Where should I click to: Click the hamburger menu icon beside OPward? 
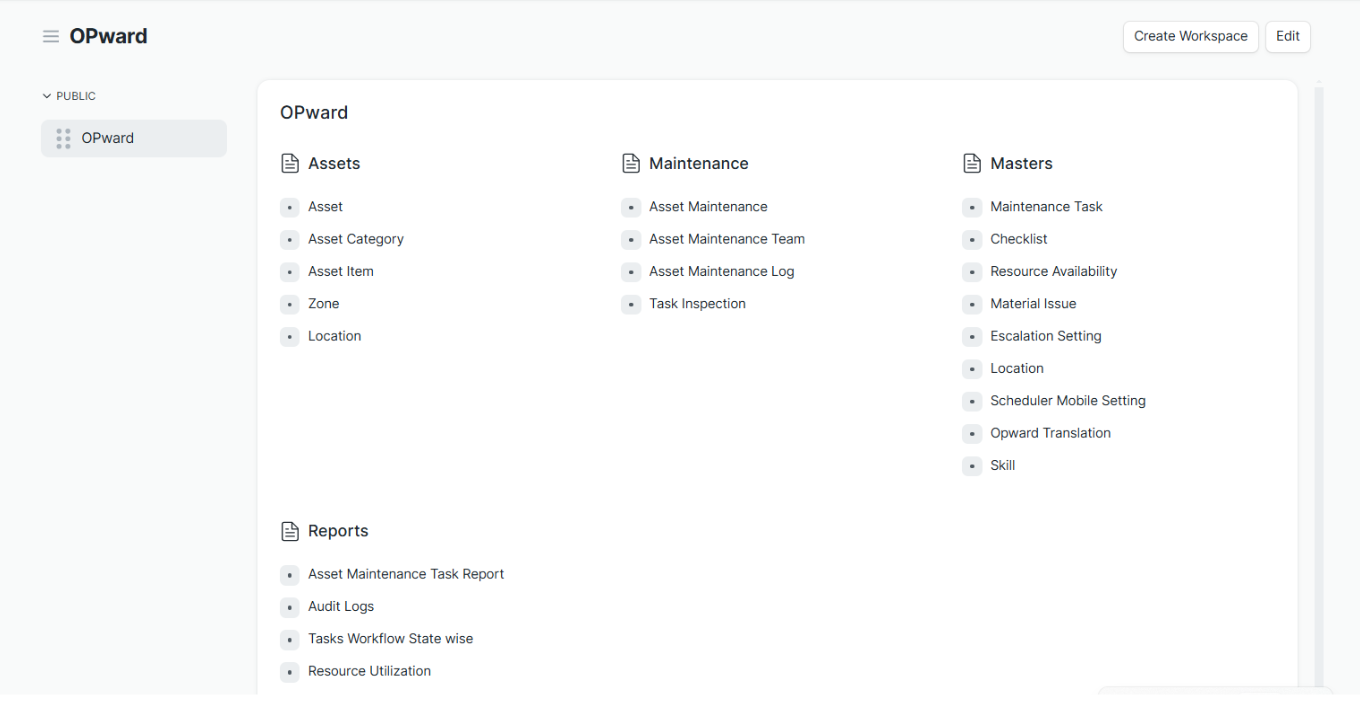(x=51, y=37)
